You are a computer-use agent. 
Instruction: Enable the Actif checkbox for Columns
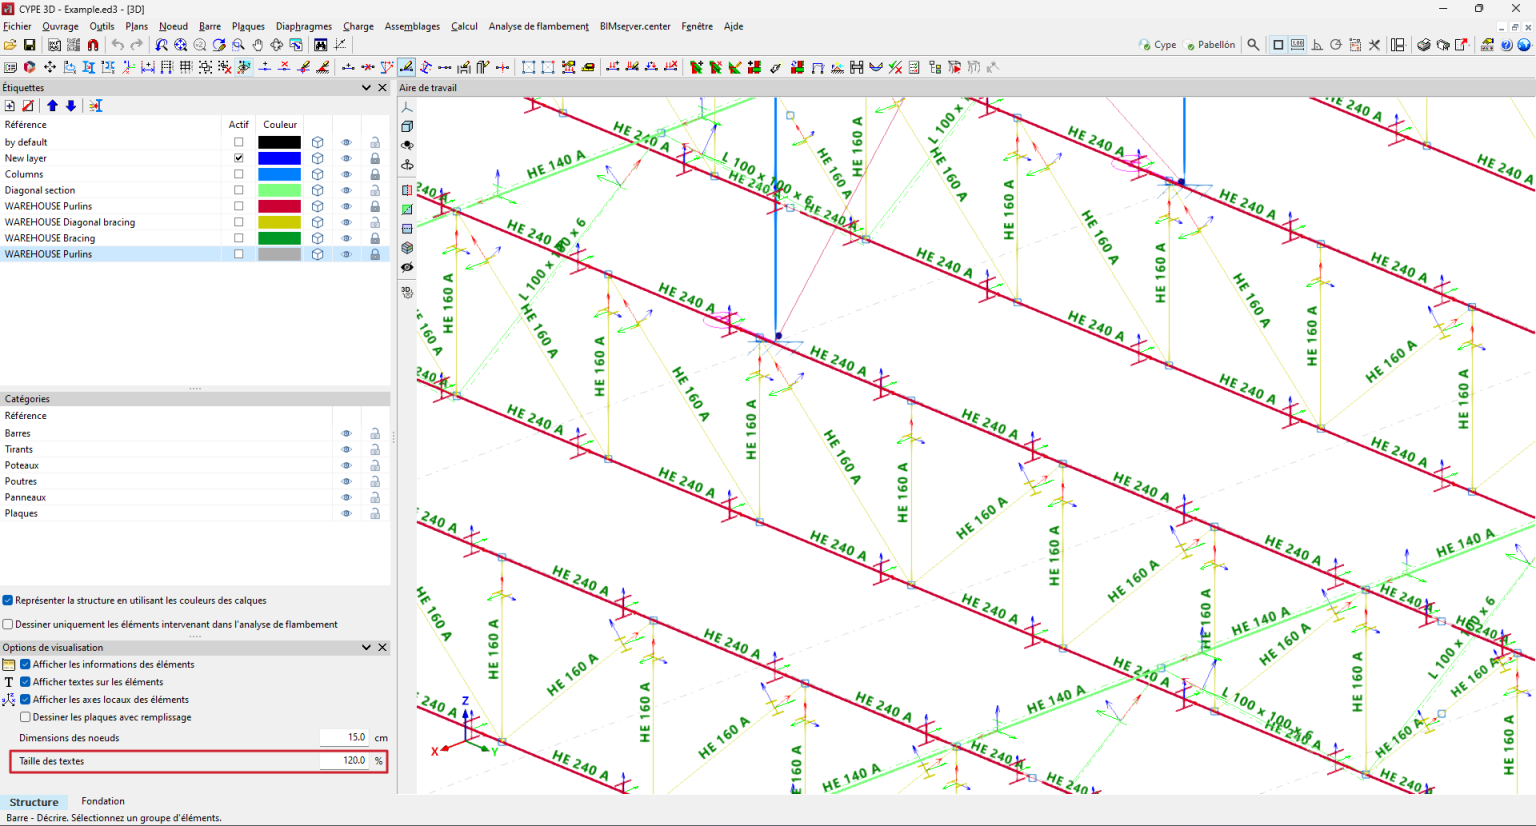coord(238,174)
